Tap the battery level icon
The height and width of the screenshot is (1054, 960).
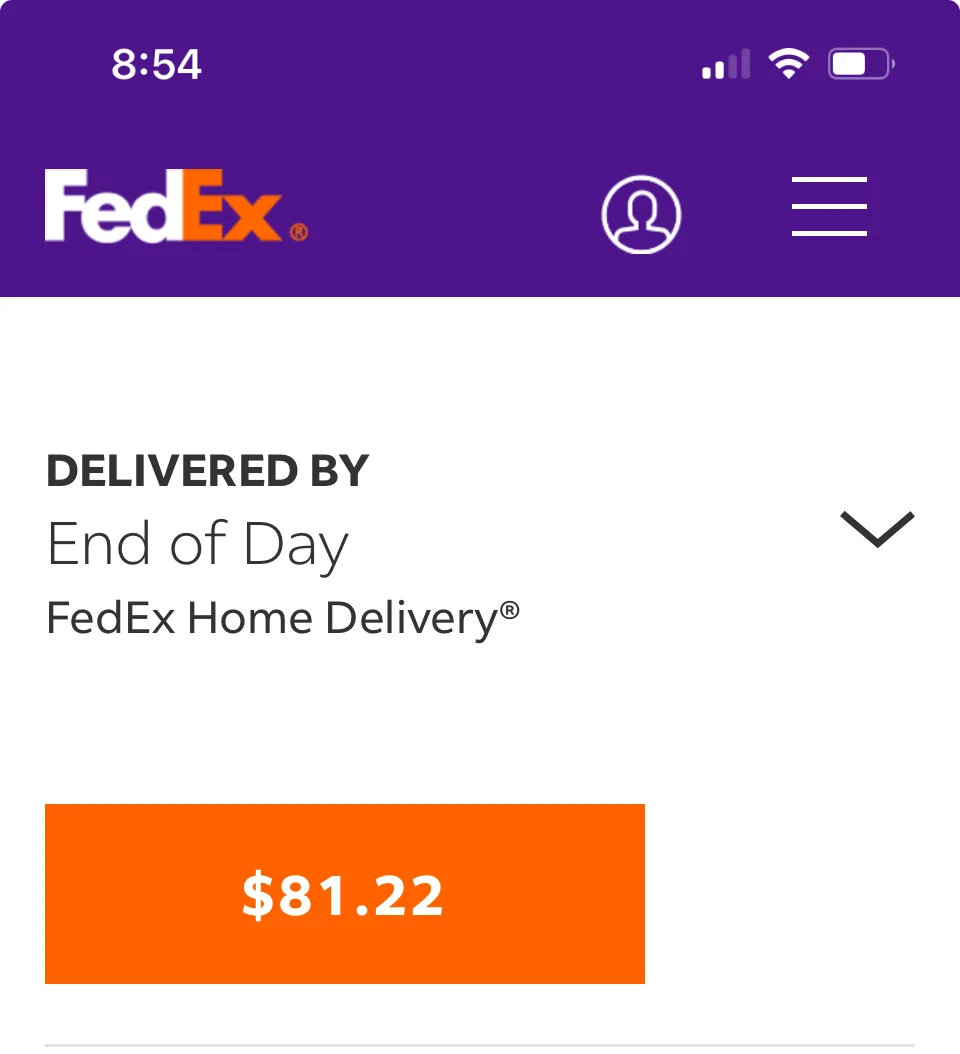point(860,66)
